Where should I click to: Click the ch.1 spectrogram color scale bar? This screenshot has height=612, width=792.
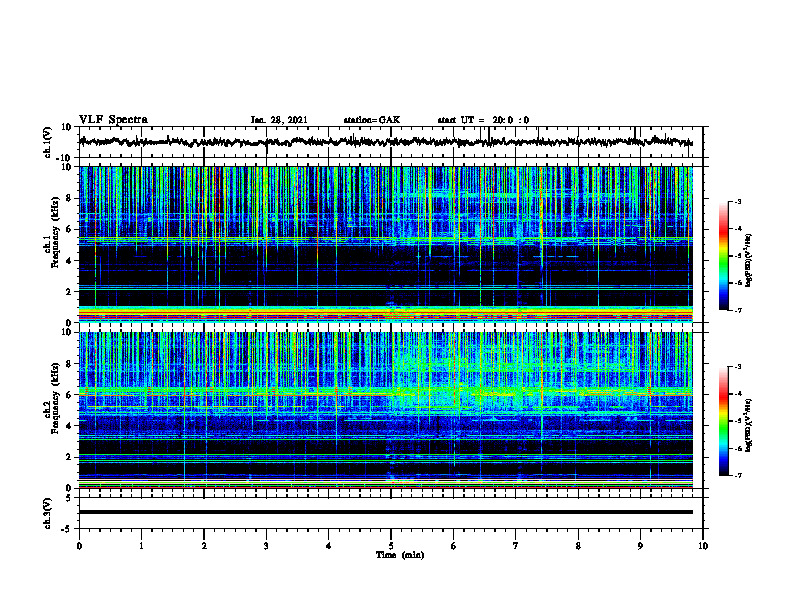pyautogui.click(x=724, y=256)
